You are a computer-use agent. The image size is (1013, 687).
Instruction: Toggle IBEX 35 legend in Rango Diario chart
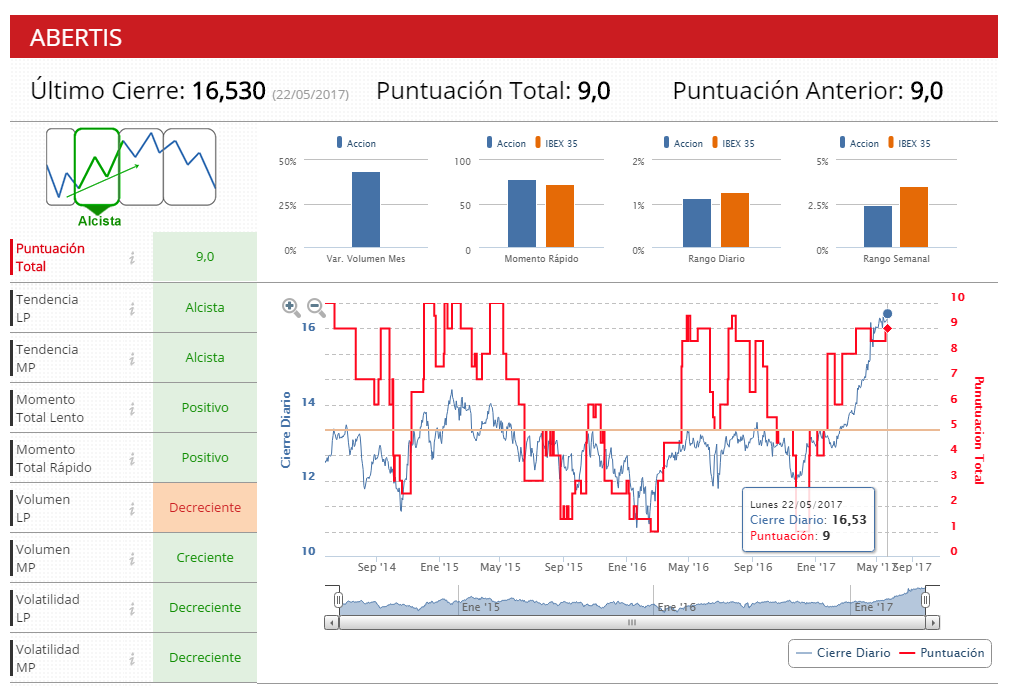tap(733, 143)
